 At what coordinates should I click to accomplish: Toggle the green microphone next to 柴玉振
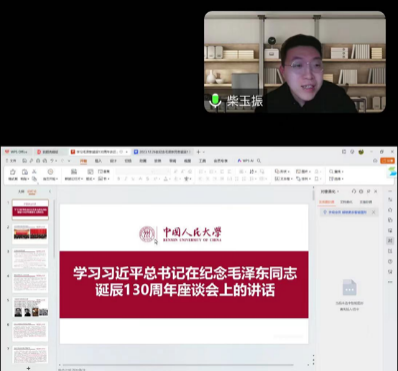pyautogui.click(x=215, y=100)
